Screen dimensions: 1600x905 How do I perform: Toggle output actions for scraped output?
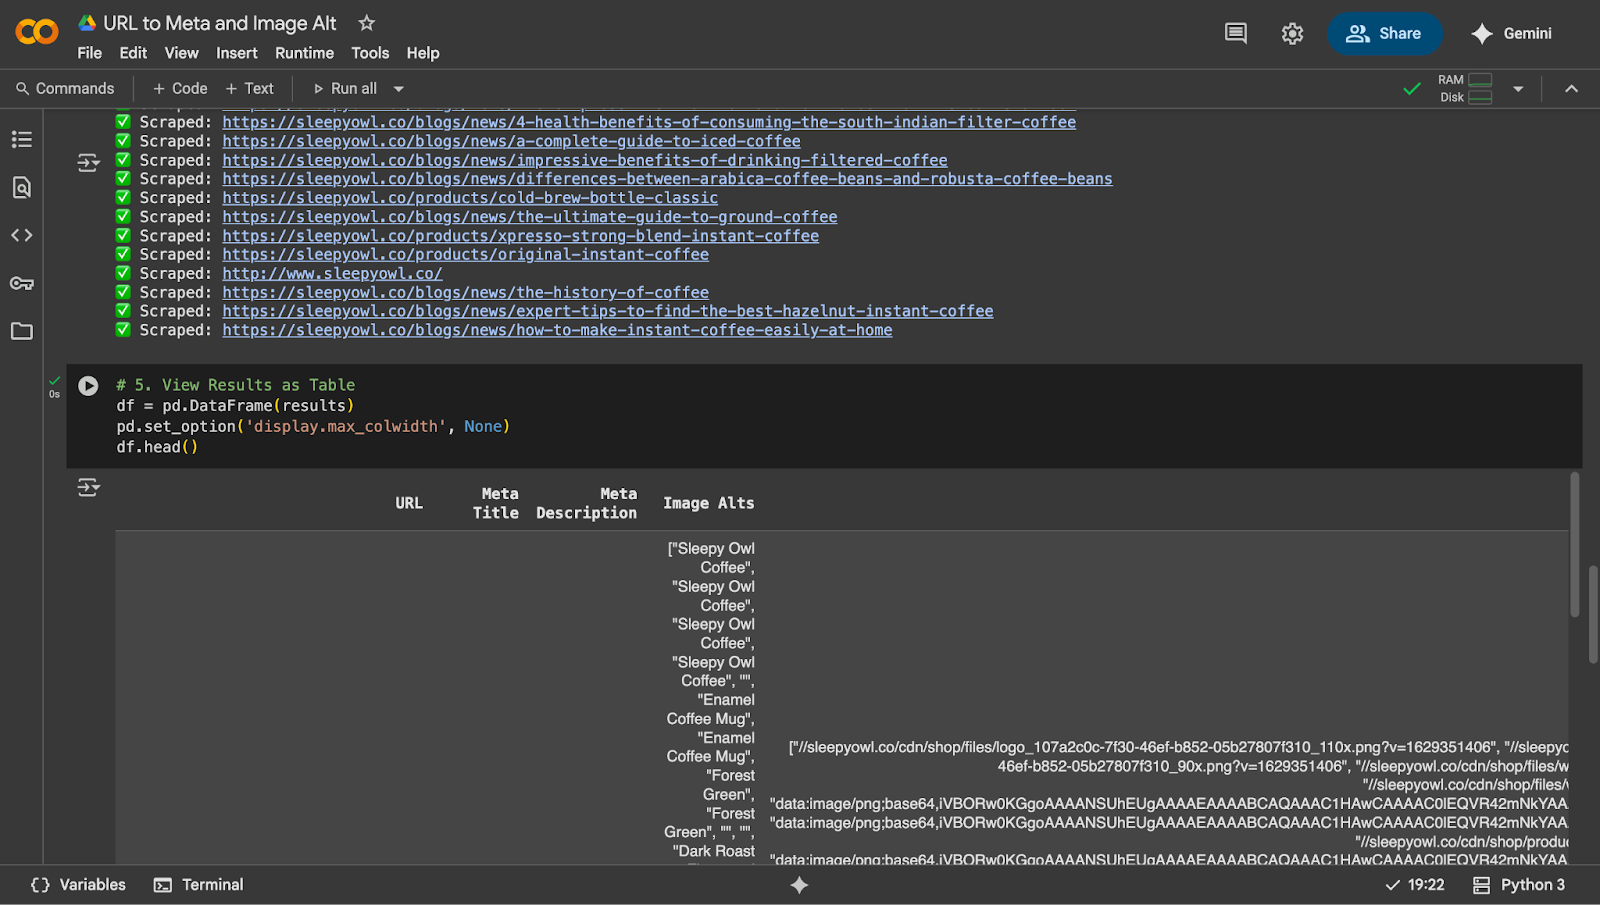pos(88,162)
